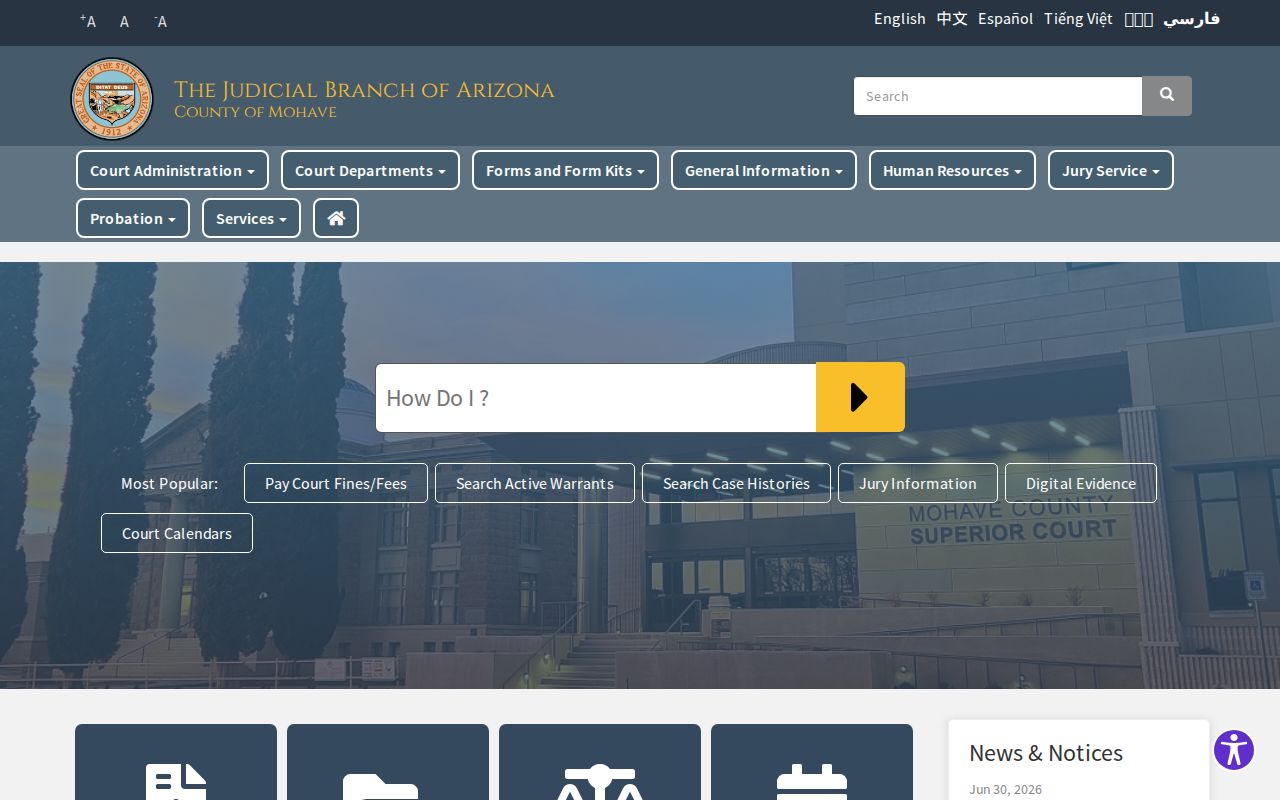Image resolution: width=1280 pixels, height=800 pixels.
Task: Expand the Probation menu
Action: click(x=133, y=218)
